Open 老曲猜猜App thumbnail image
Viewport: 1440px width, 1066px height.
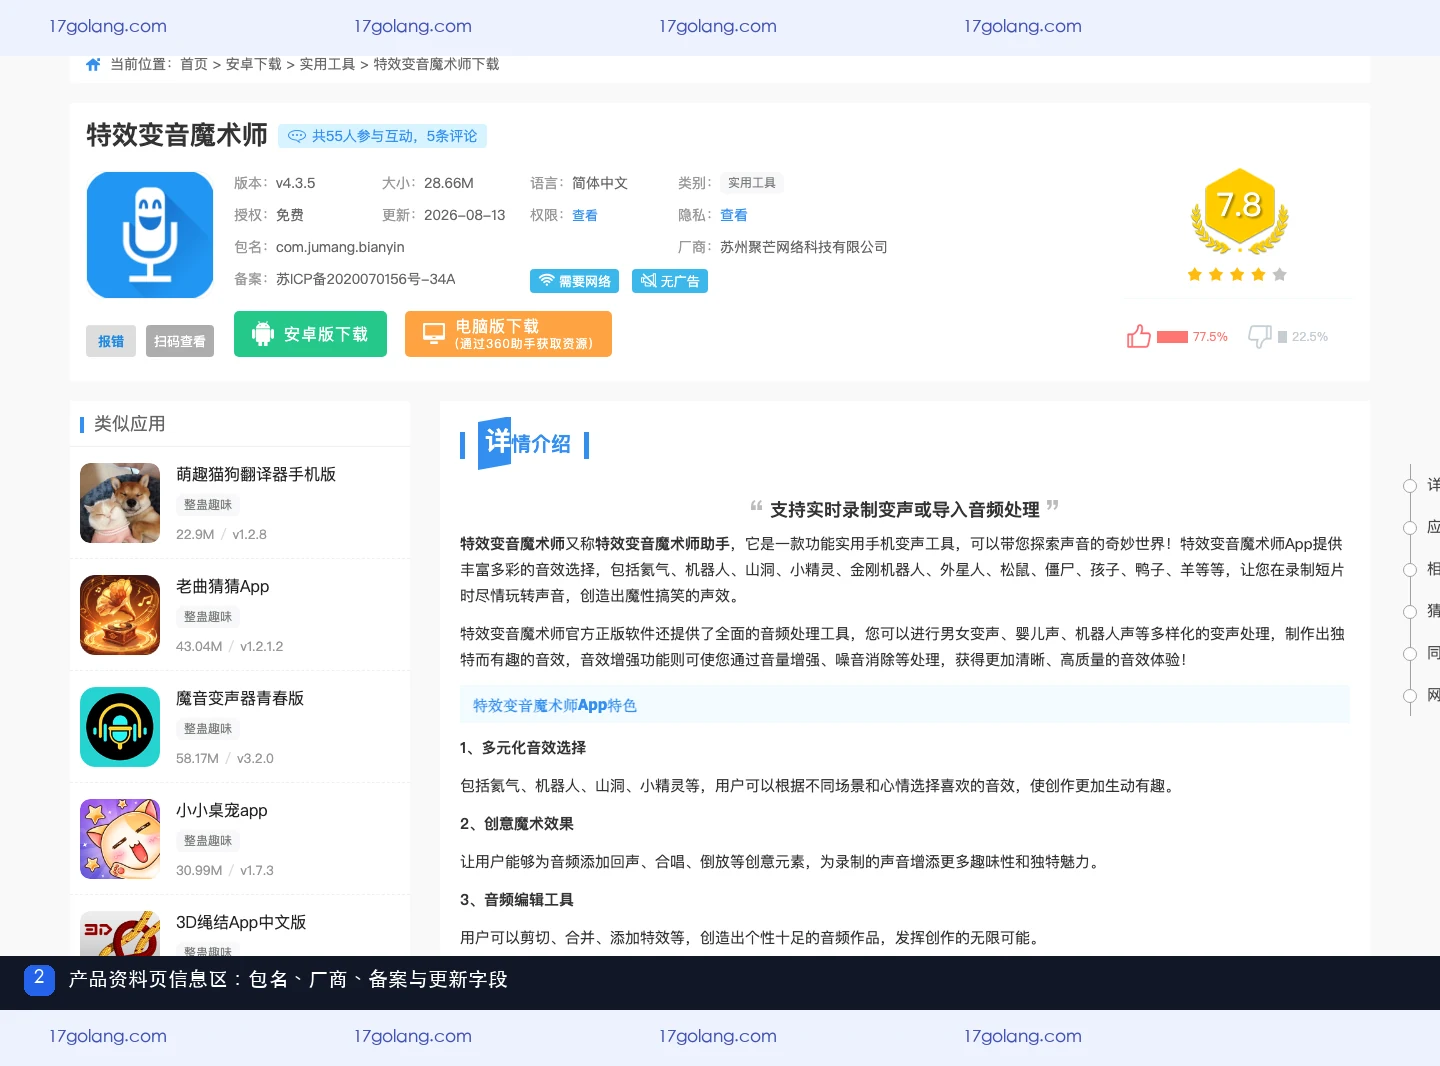point(120,615)
